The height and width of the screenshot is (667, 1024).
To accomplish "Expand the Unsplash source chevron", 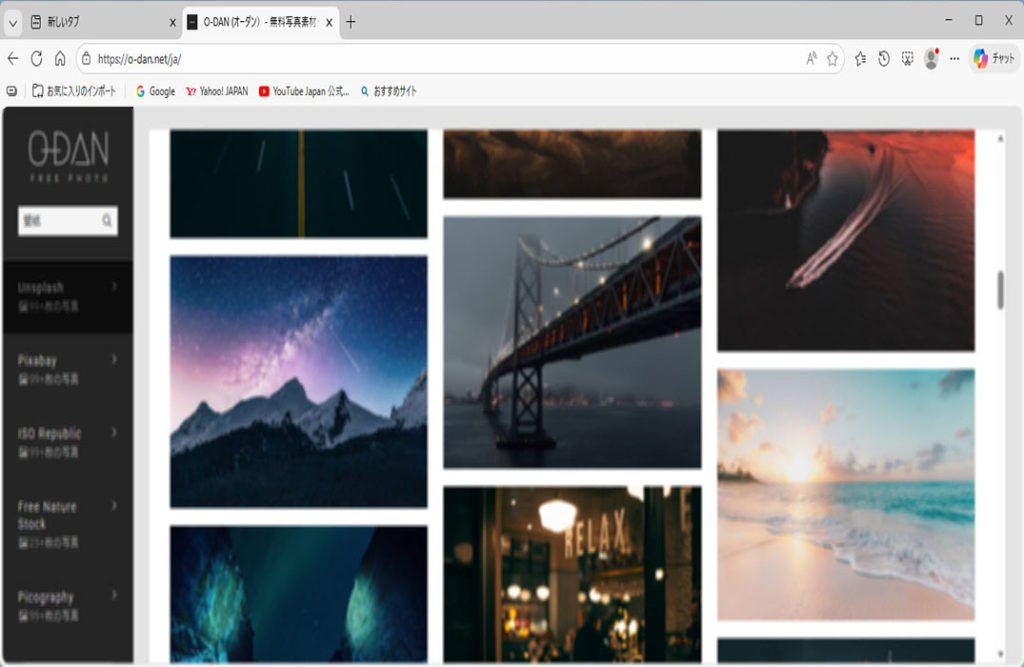I will [114, 287].
